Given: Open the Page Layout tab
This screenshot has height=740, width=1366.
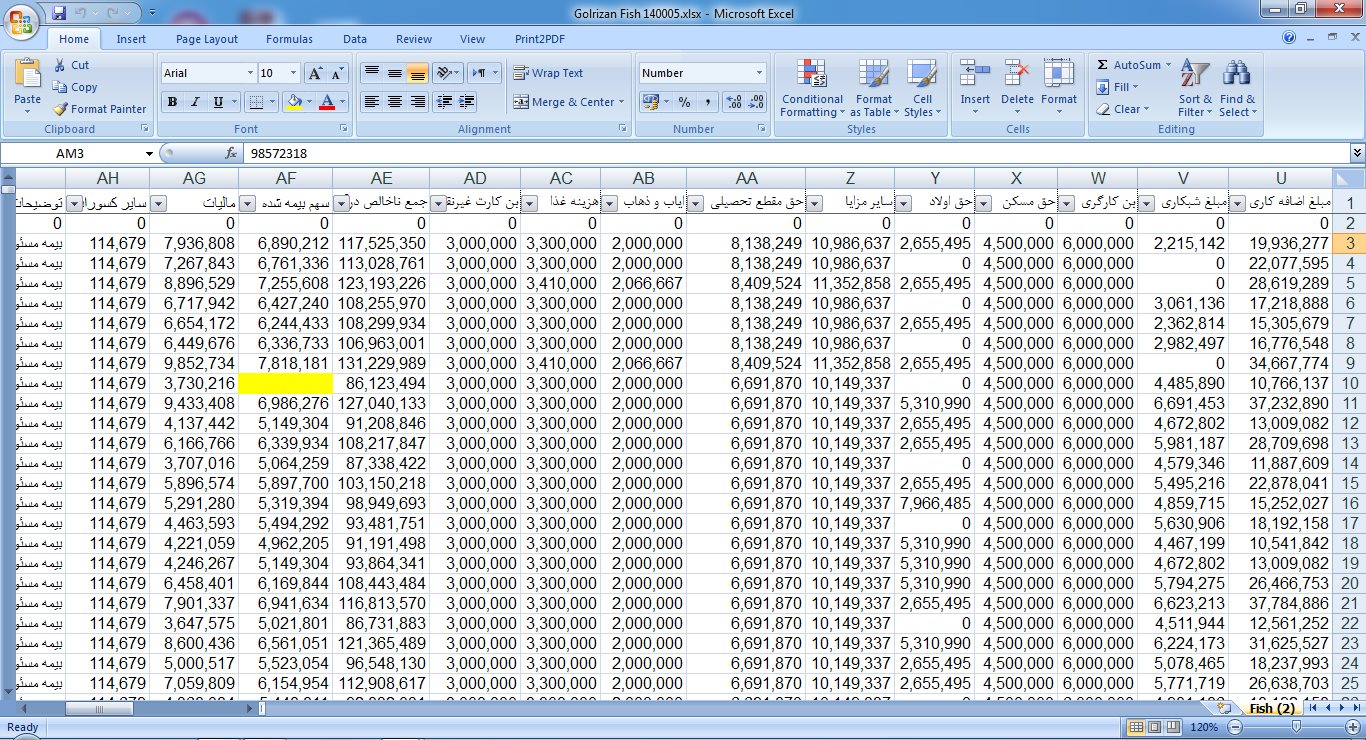Looking at the screenshot, I should [x=207, y=39].
